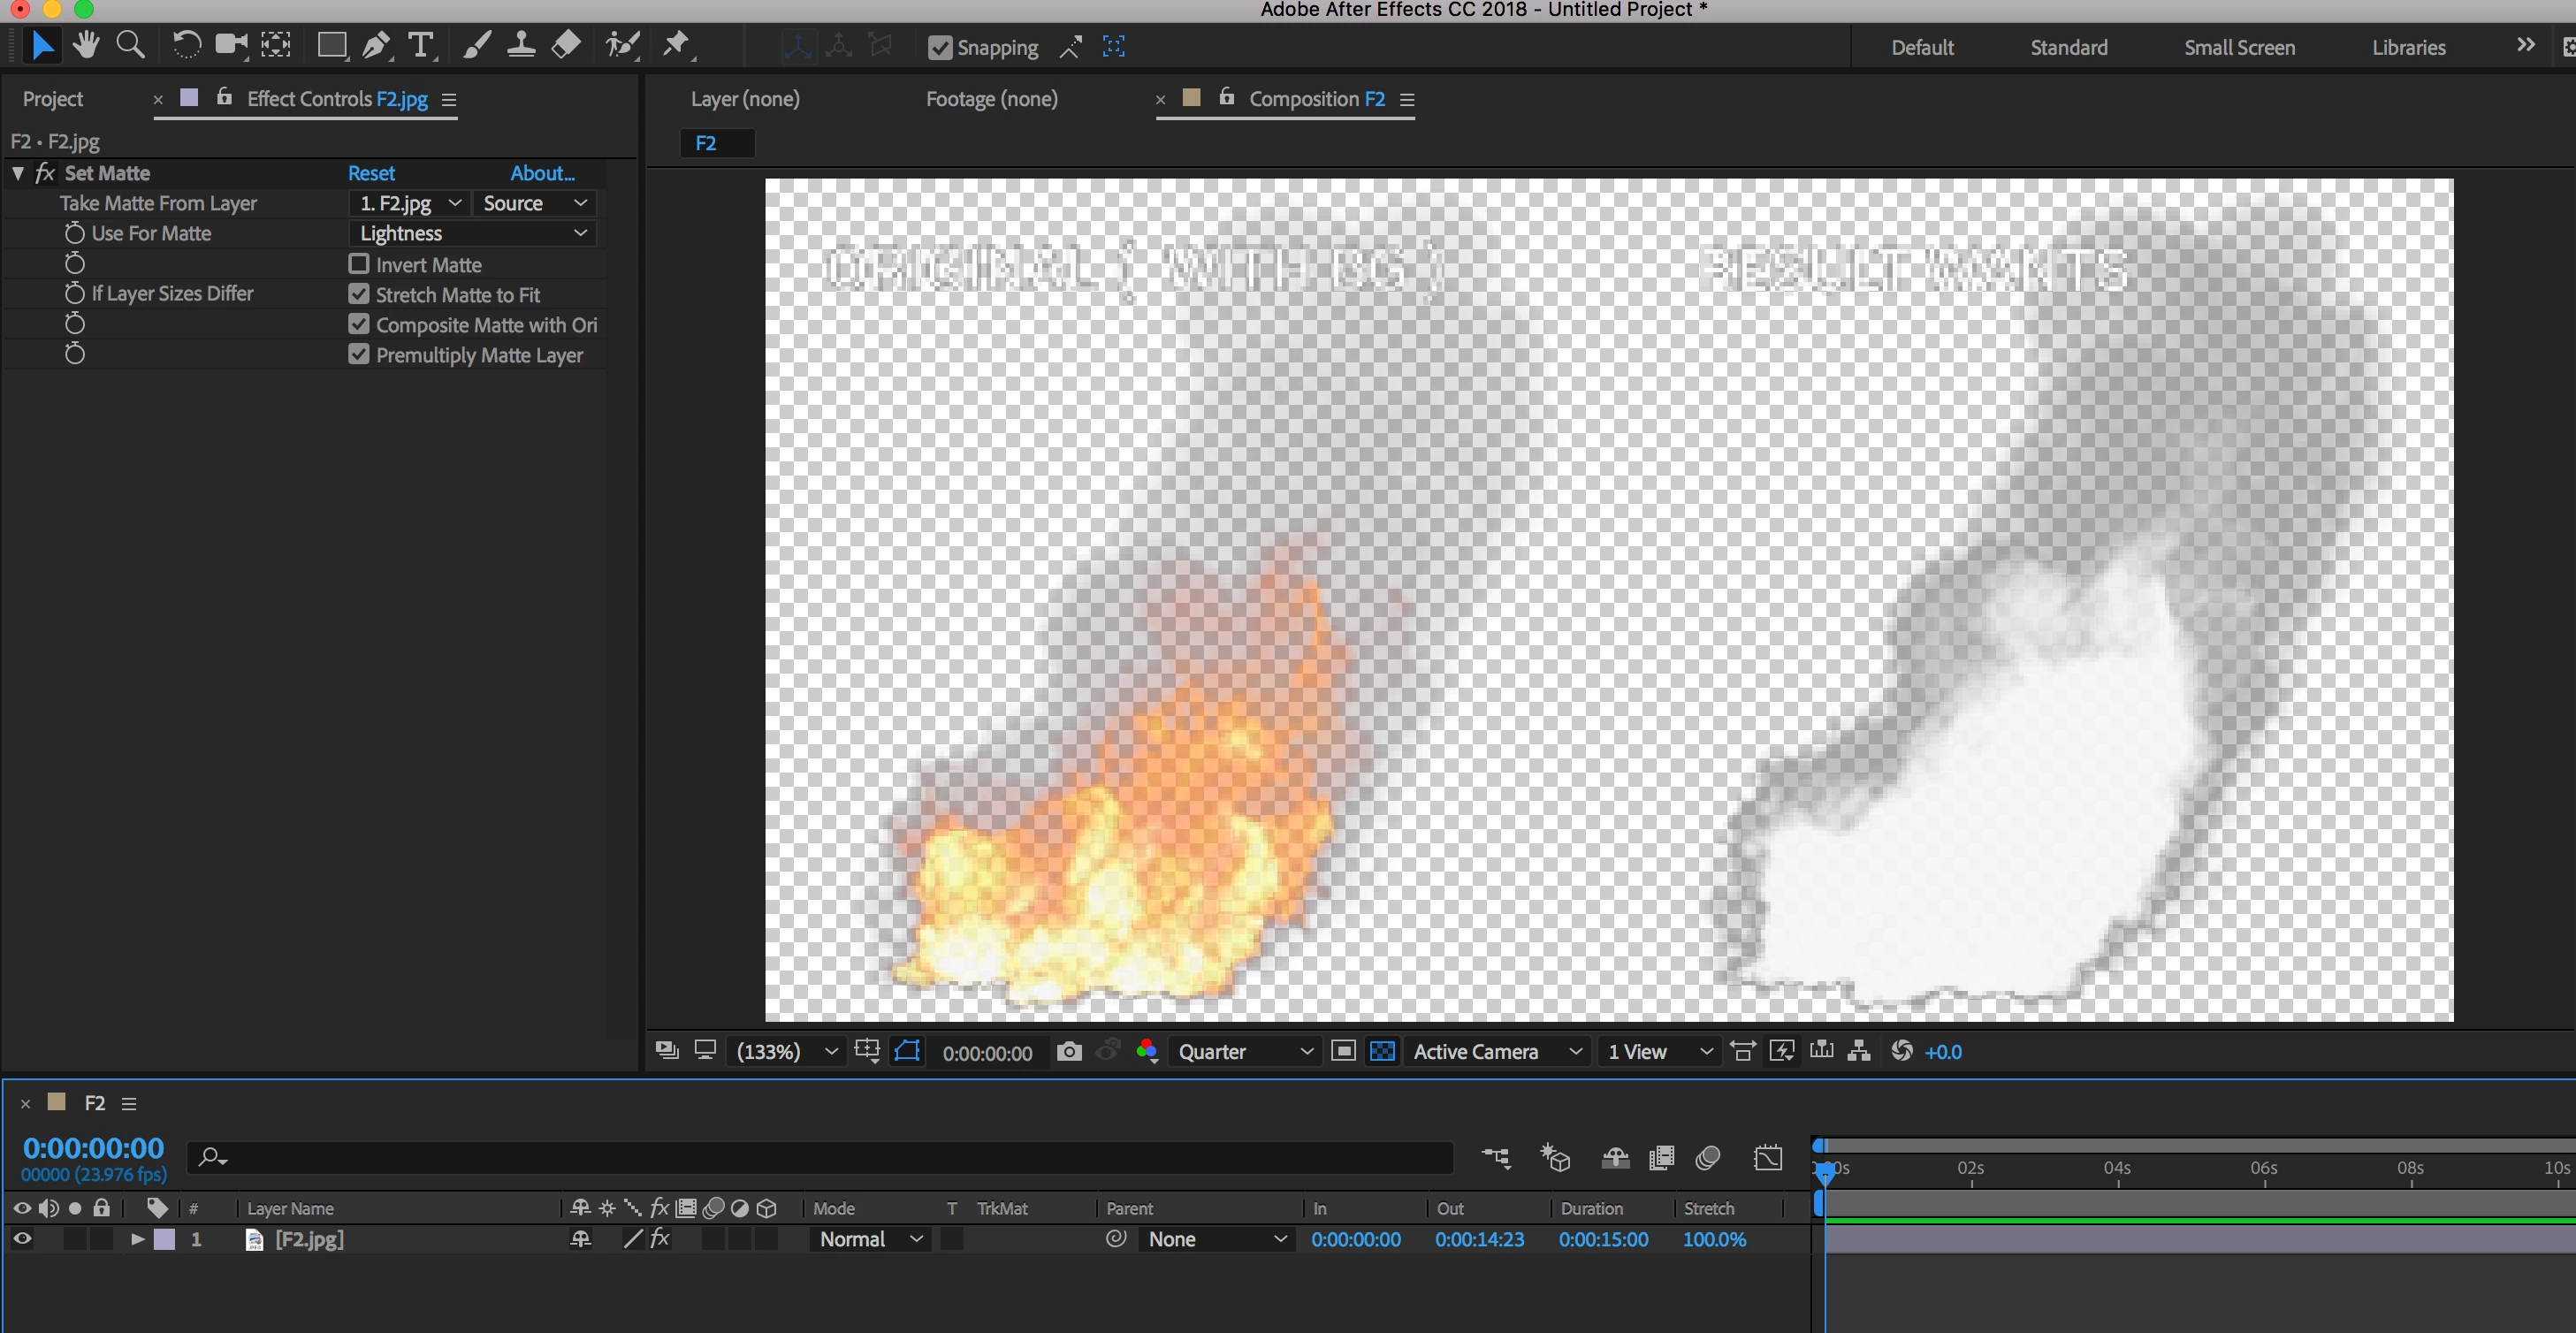
Task: Select the Hand tool
Action: [x=86, y=46]
